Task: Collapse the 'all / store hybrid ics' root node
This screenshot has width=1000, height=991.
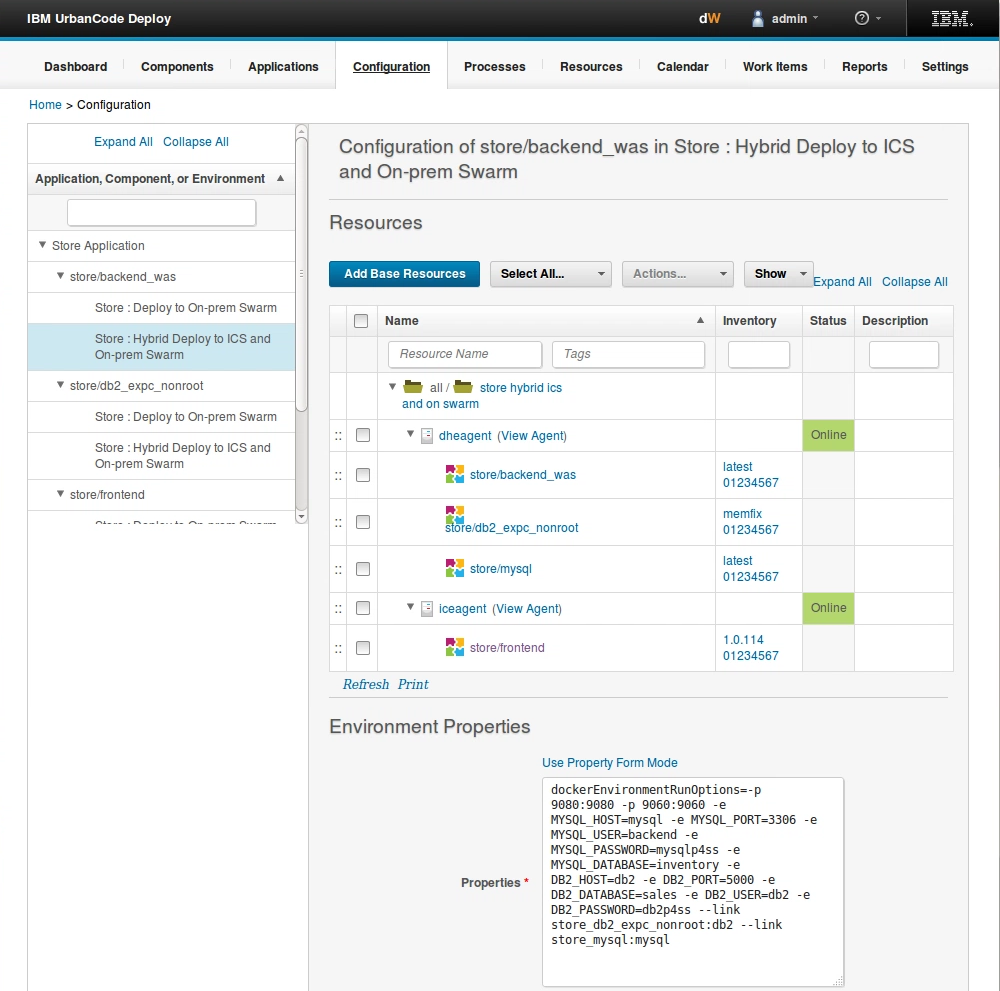Action: [393, 386]
